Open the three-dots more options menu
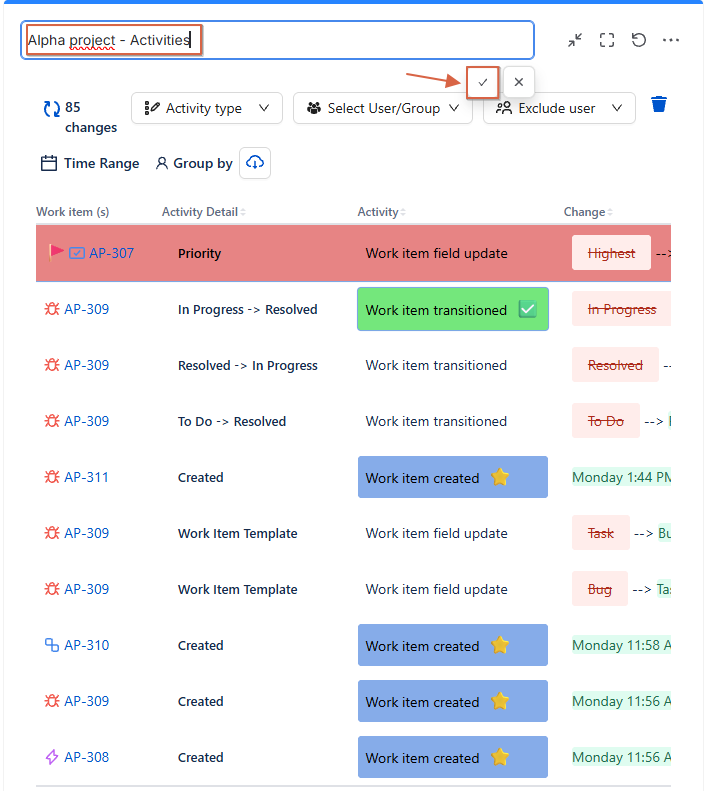This screenshot has width=705, height=791. click(671, 40)
